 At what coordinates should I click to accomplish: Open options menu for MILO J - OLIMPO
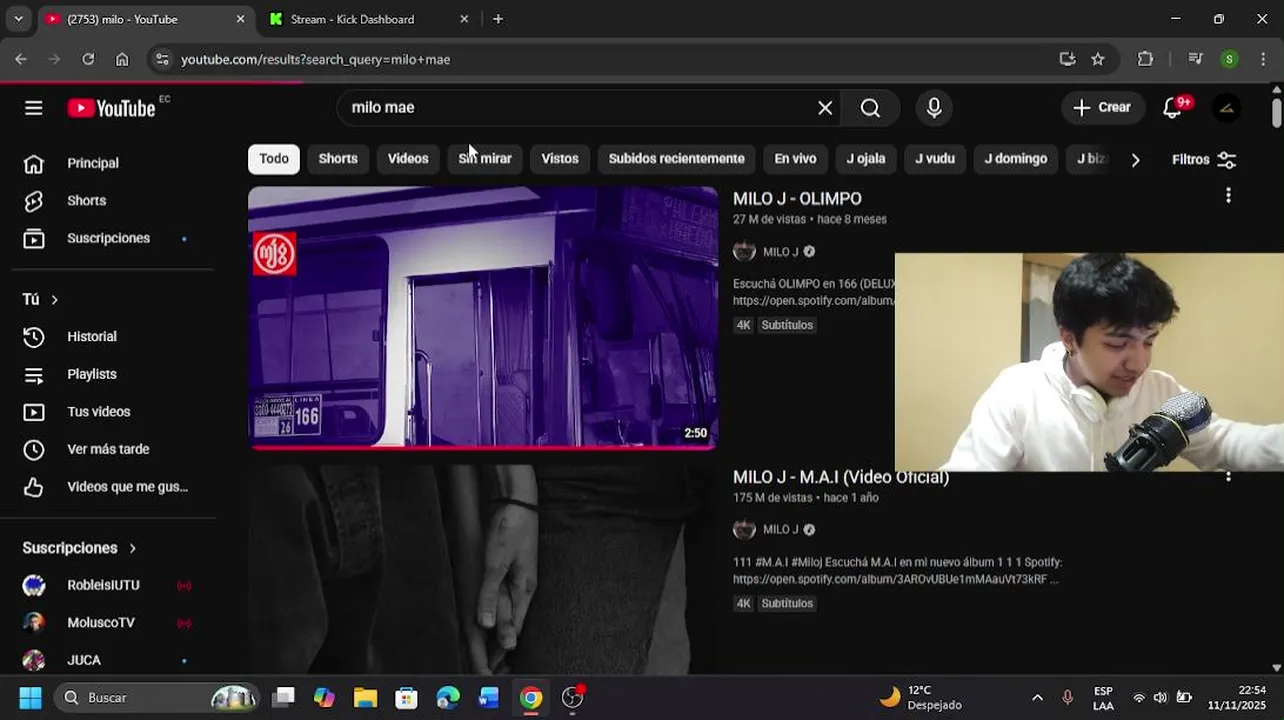tap(1228, 196)
